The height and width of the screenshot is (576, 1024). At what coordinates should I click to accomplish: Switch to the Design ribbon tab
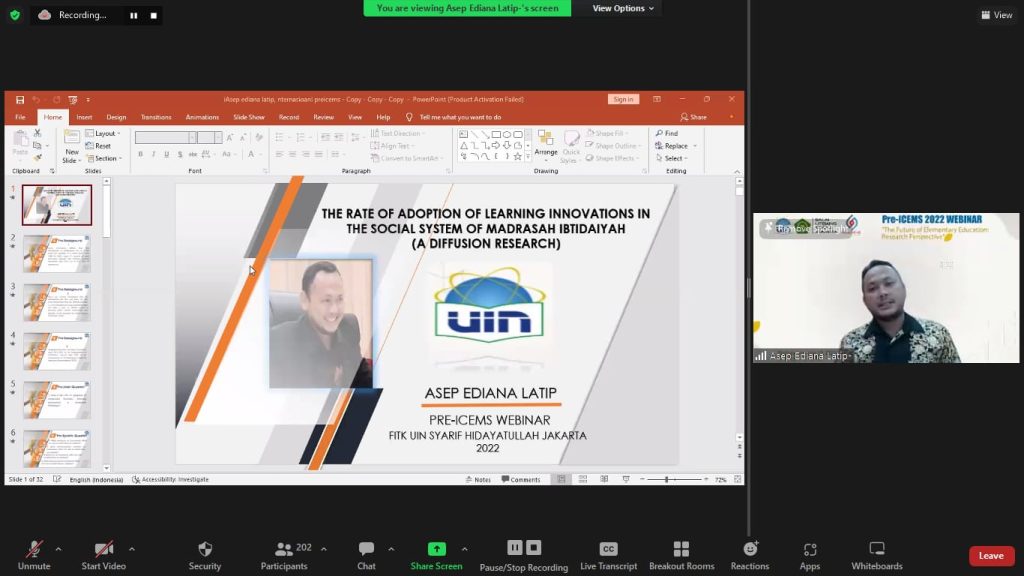(x=116, y=118)
